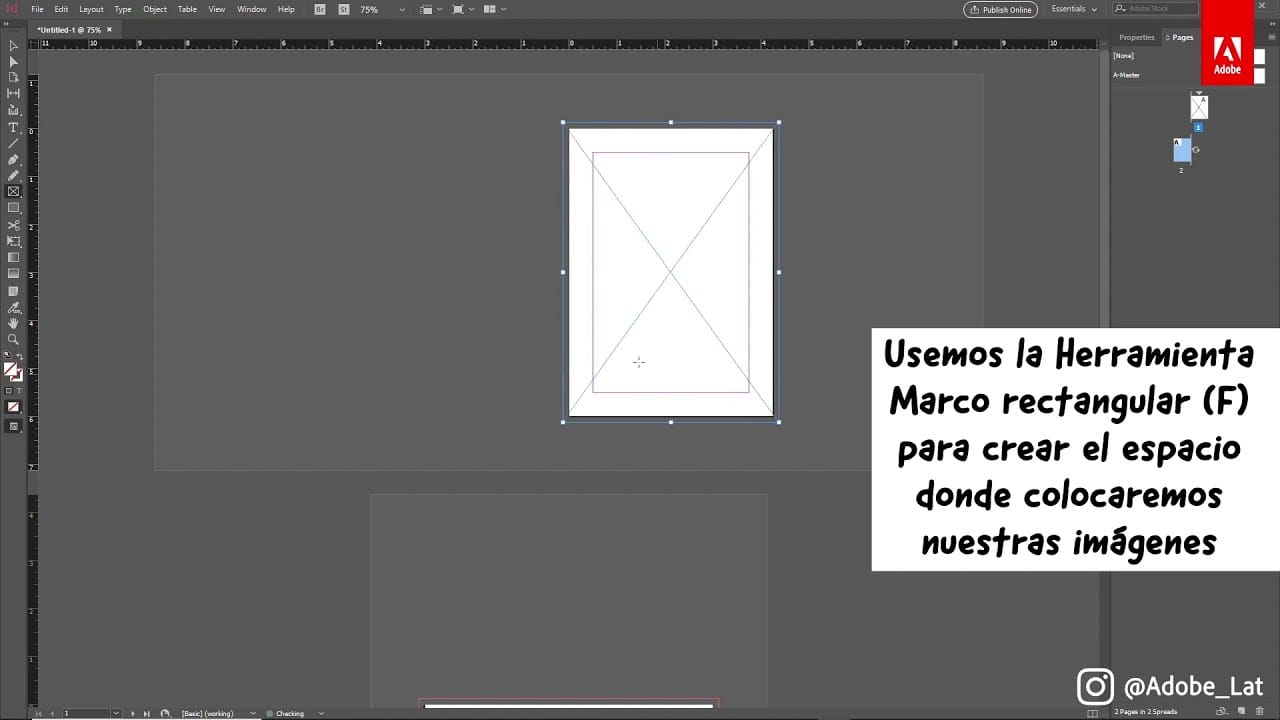Select the Rectangle Frame tool
1280x720 pixels.
[13, 191]
